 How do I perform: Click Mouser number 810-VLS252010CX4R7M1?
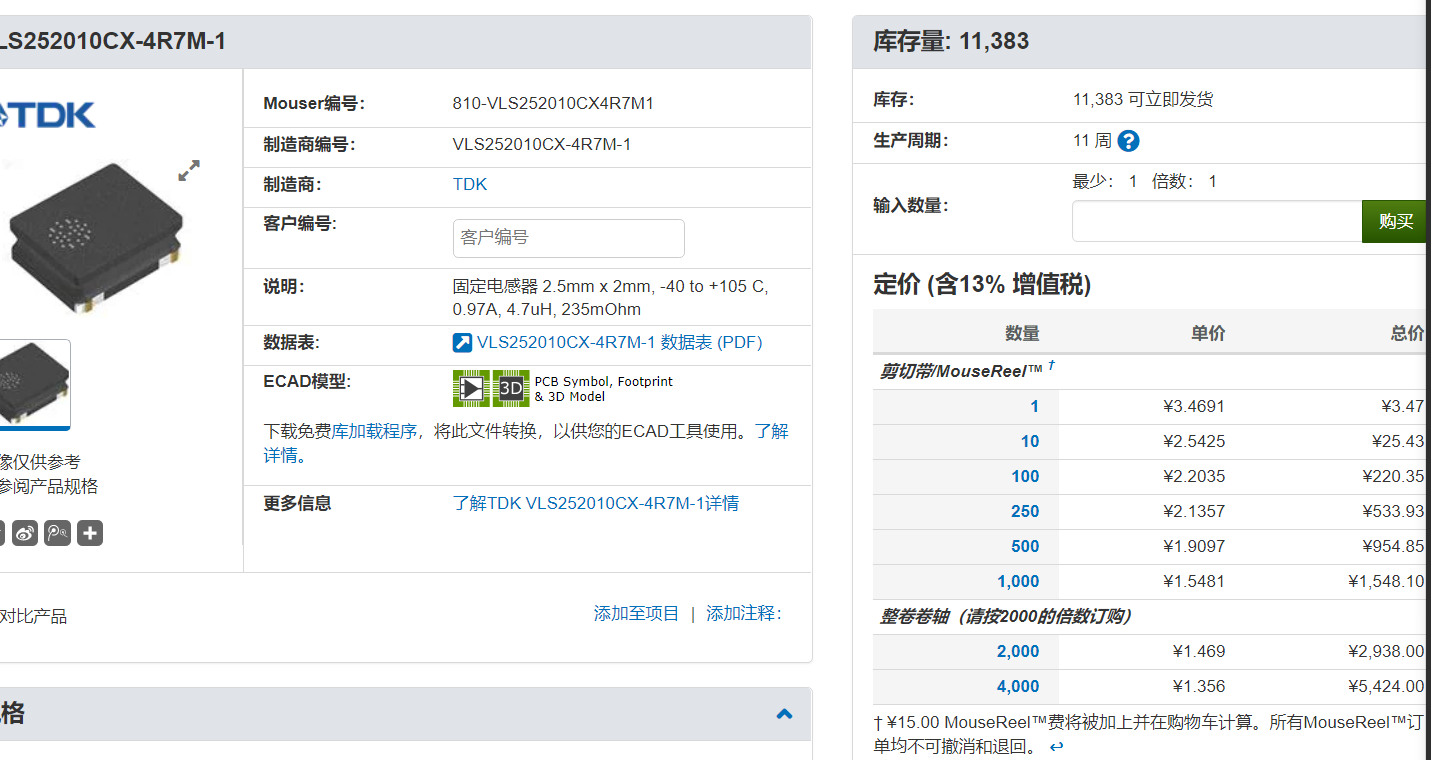(553, 103)
